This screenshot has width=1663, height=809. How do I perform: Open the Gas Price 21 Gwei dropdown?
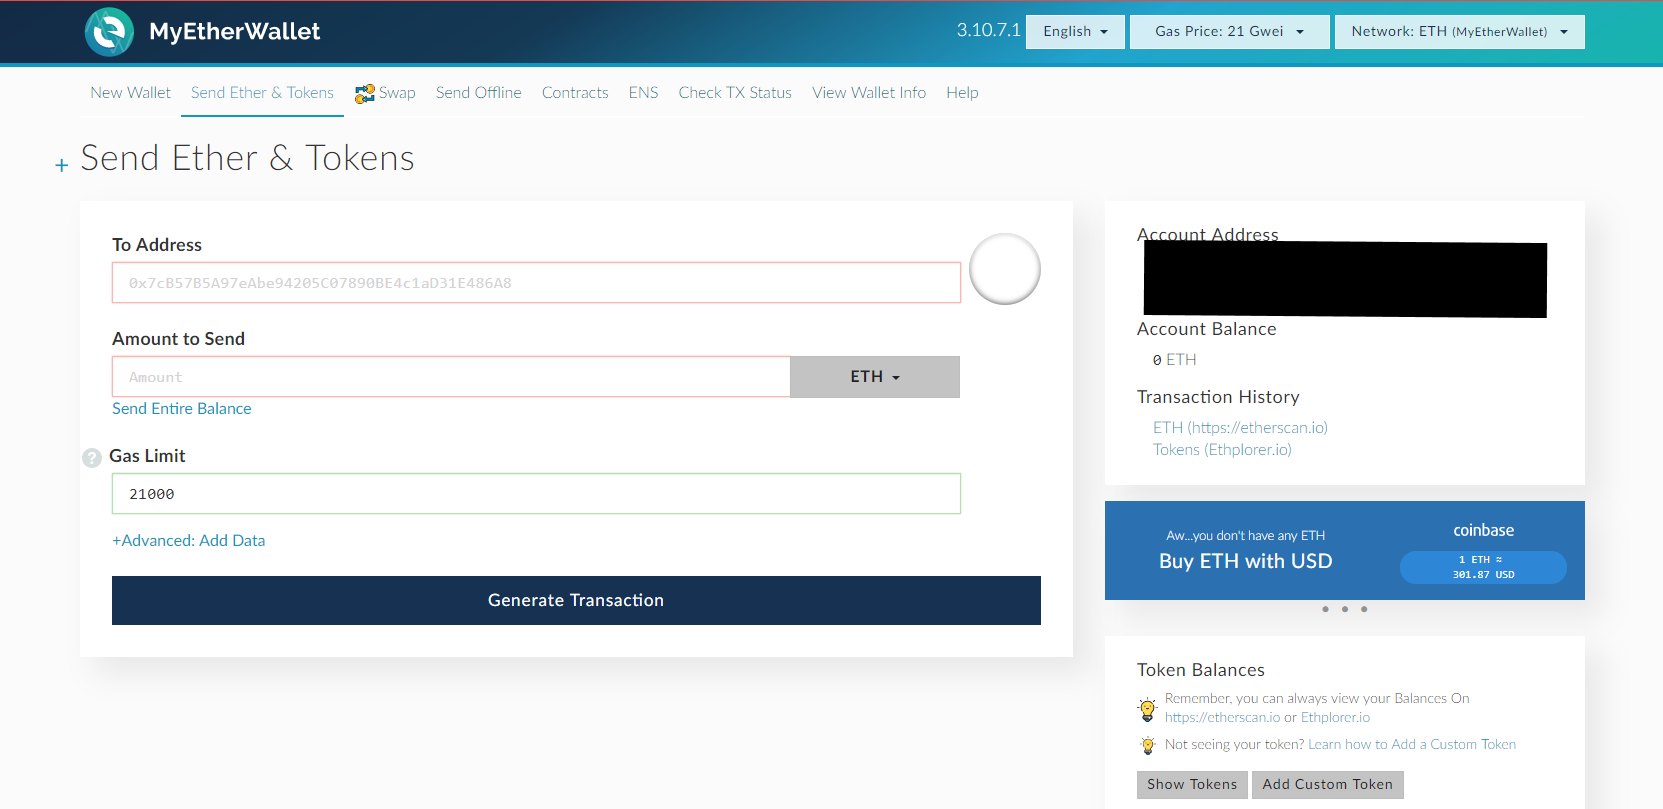tap(1229, 31)
